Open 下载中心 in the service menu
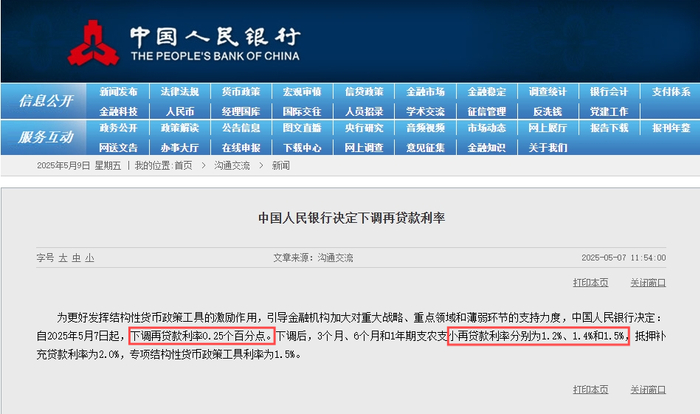Viewport: 700px width, 414px height. click(x=302, y=148)
